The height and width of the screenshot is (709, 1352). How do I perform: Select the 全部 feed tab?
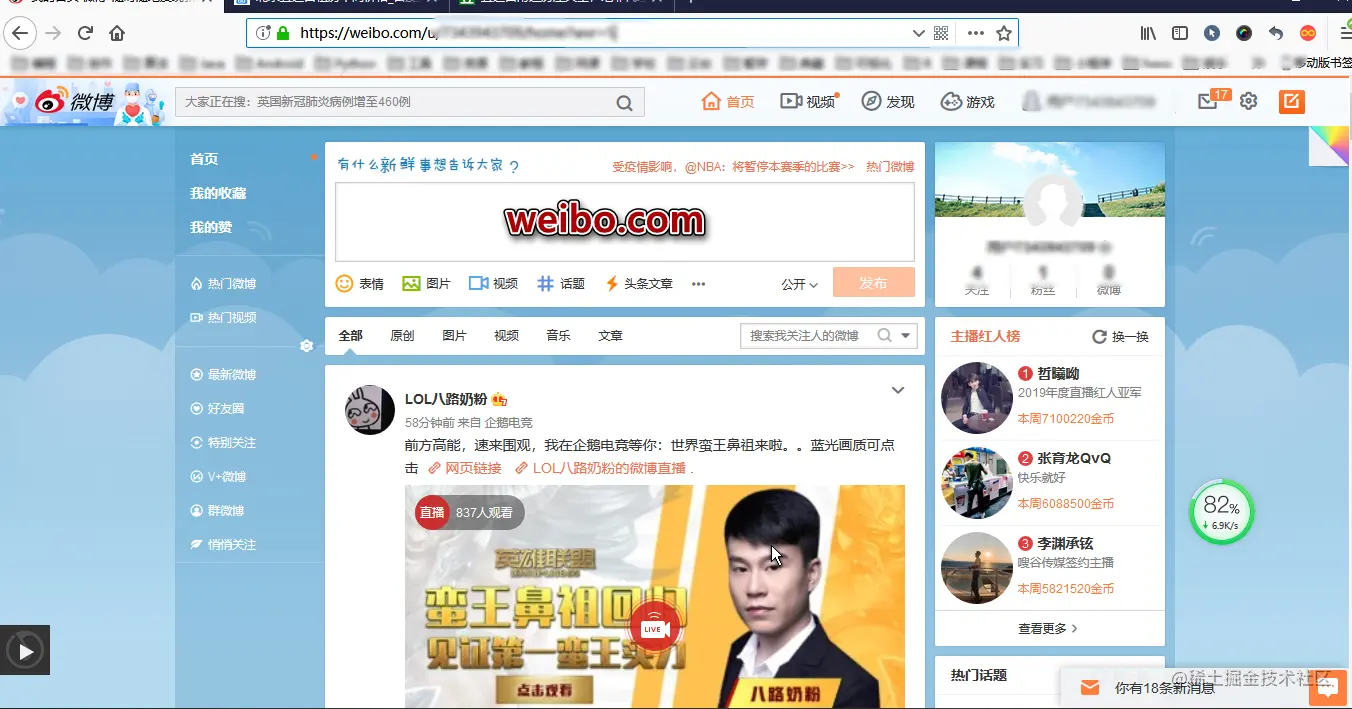pos(350,336)
